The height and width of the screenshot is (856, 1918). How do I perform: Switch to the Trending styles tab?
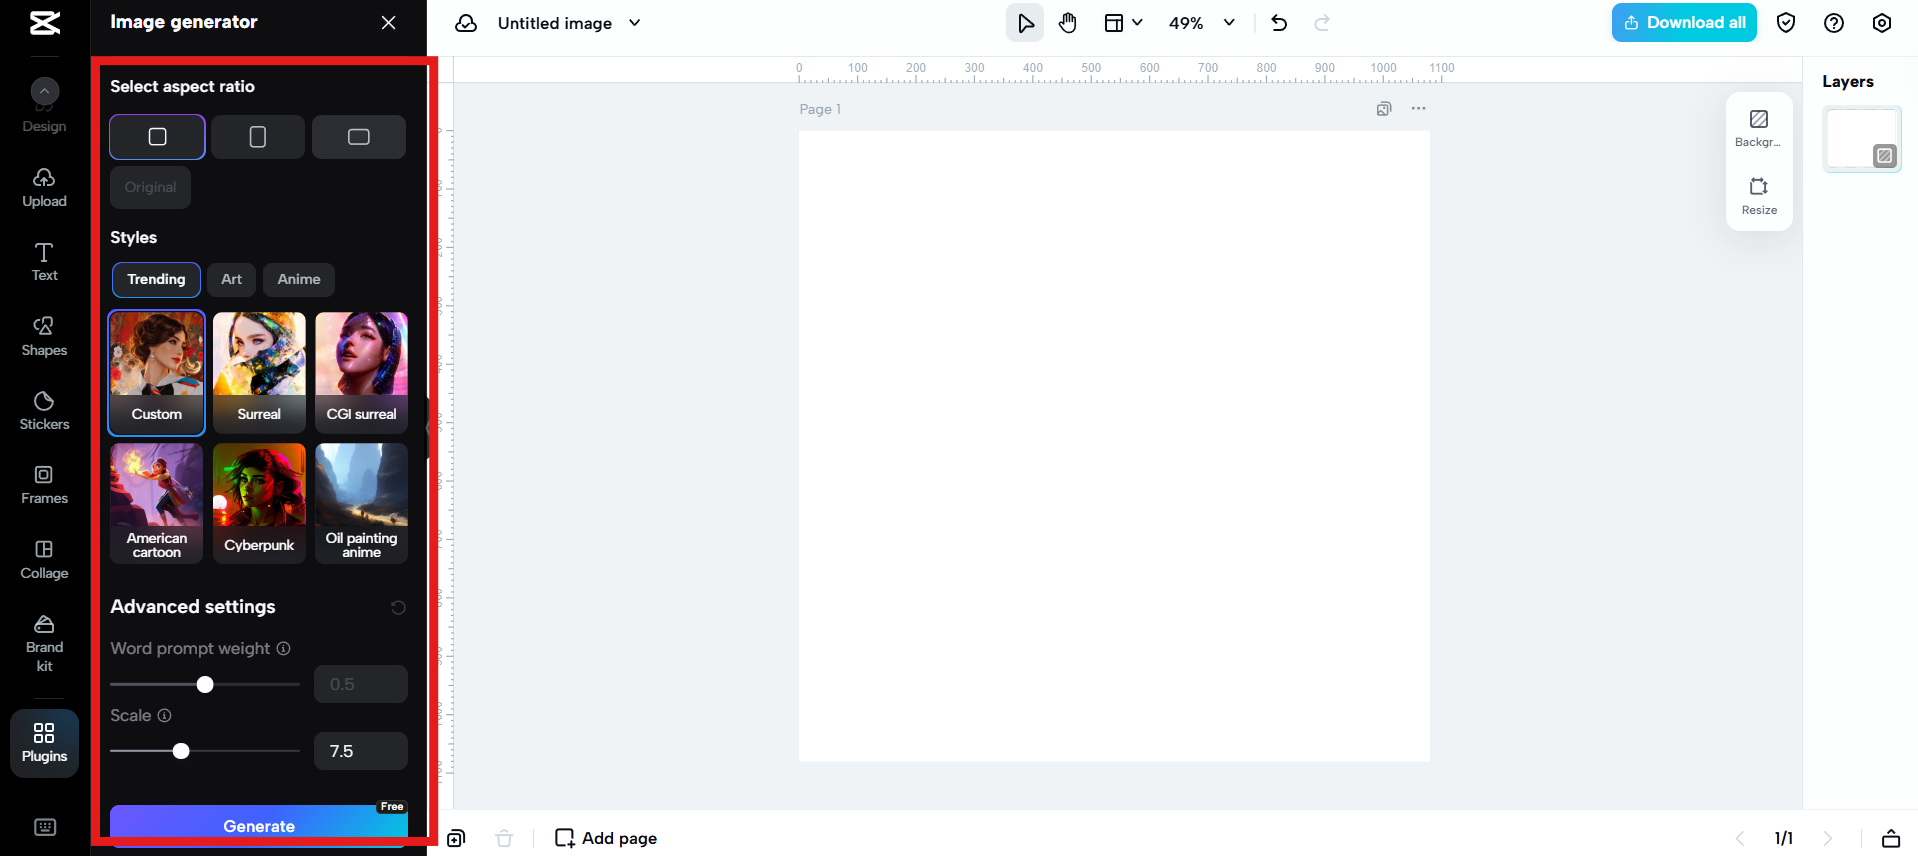[x=156, y=279]
